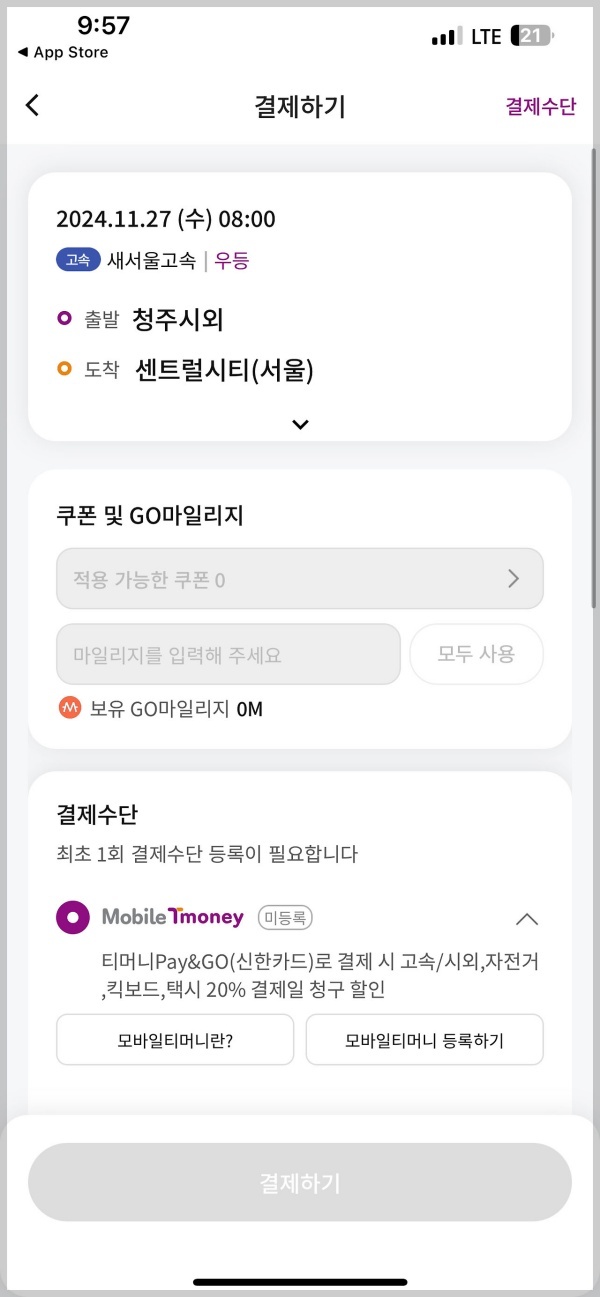Tap the 우등 seat grade label

tap(229, 258)
